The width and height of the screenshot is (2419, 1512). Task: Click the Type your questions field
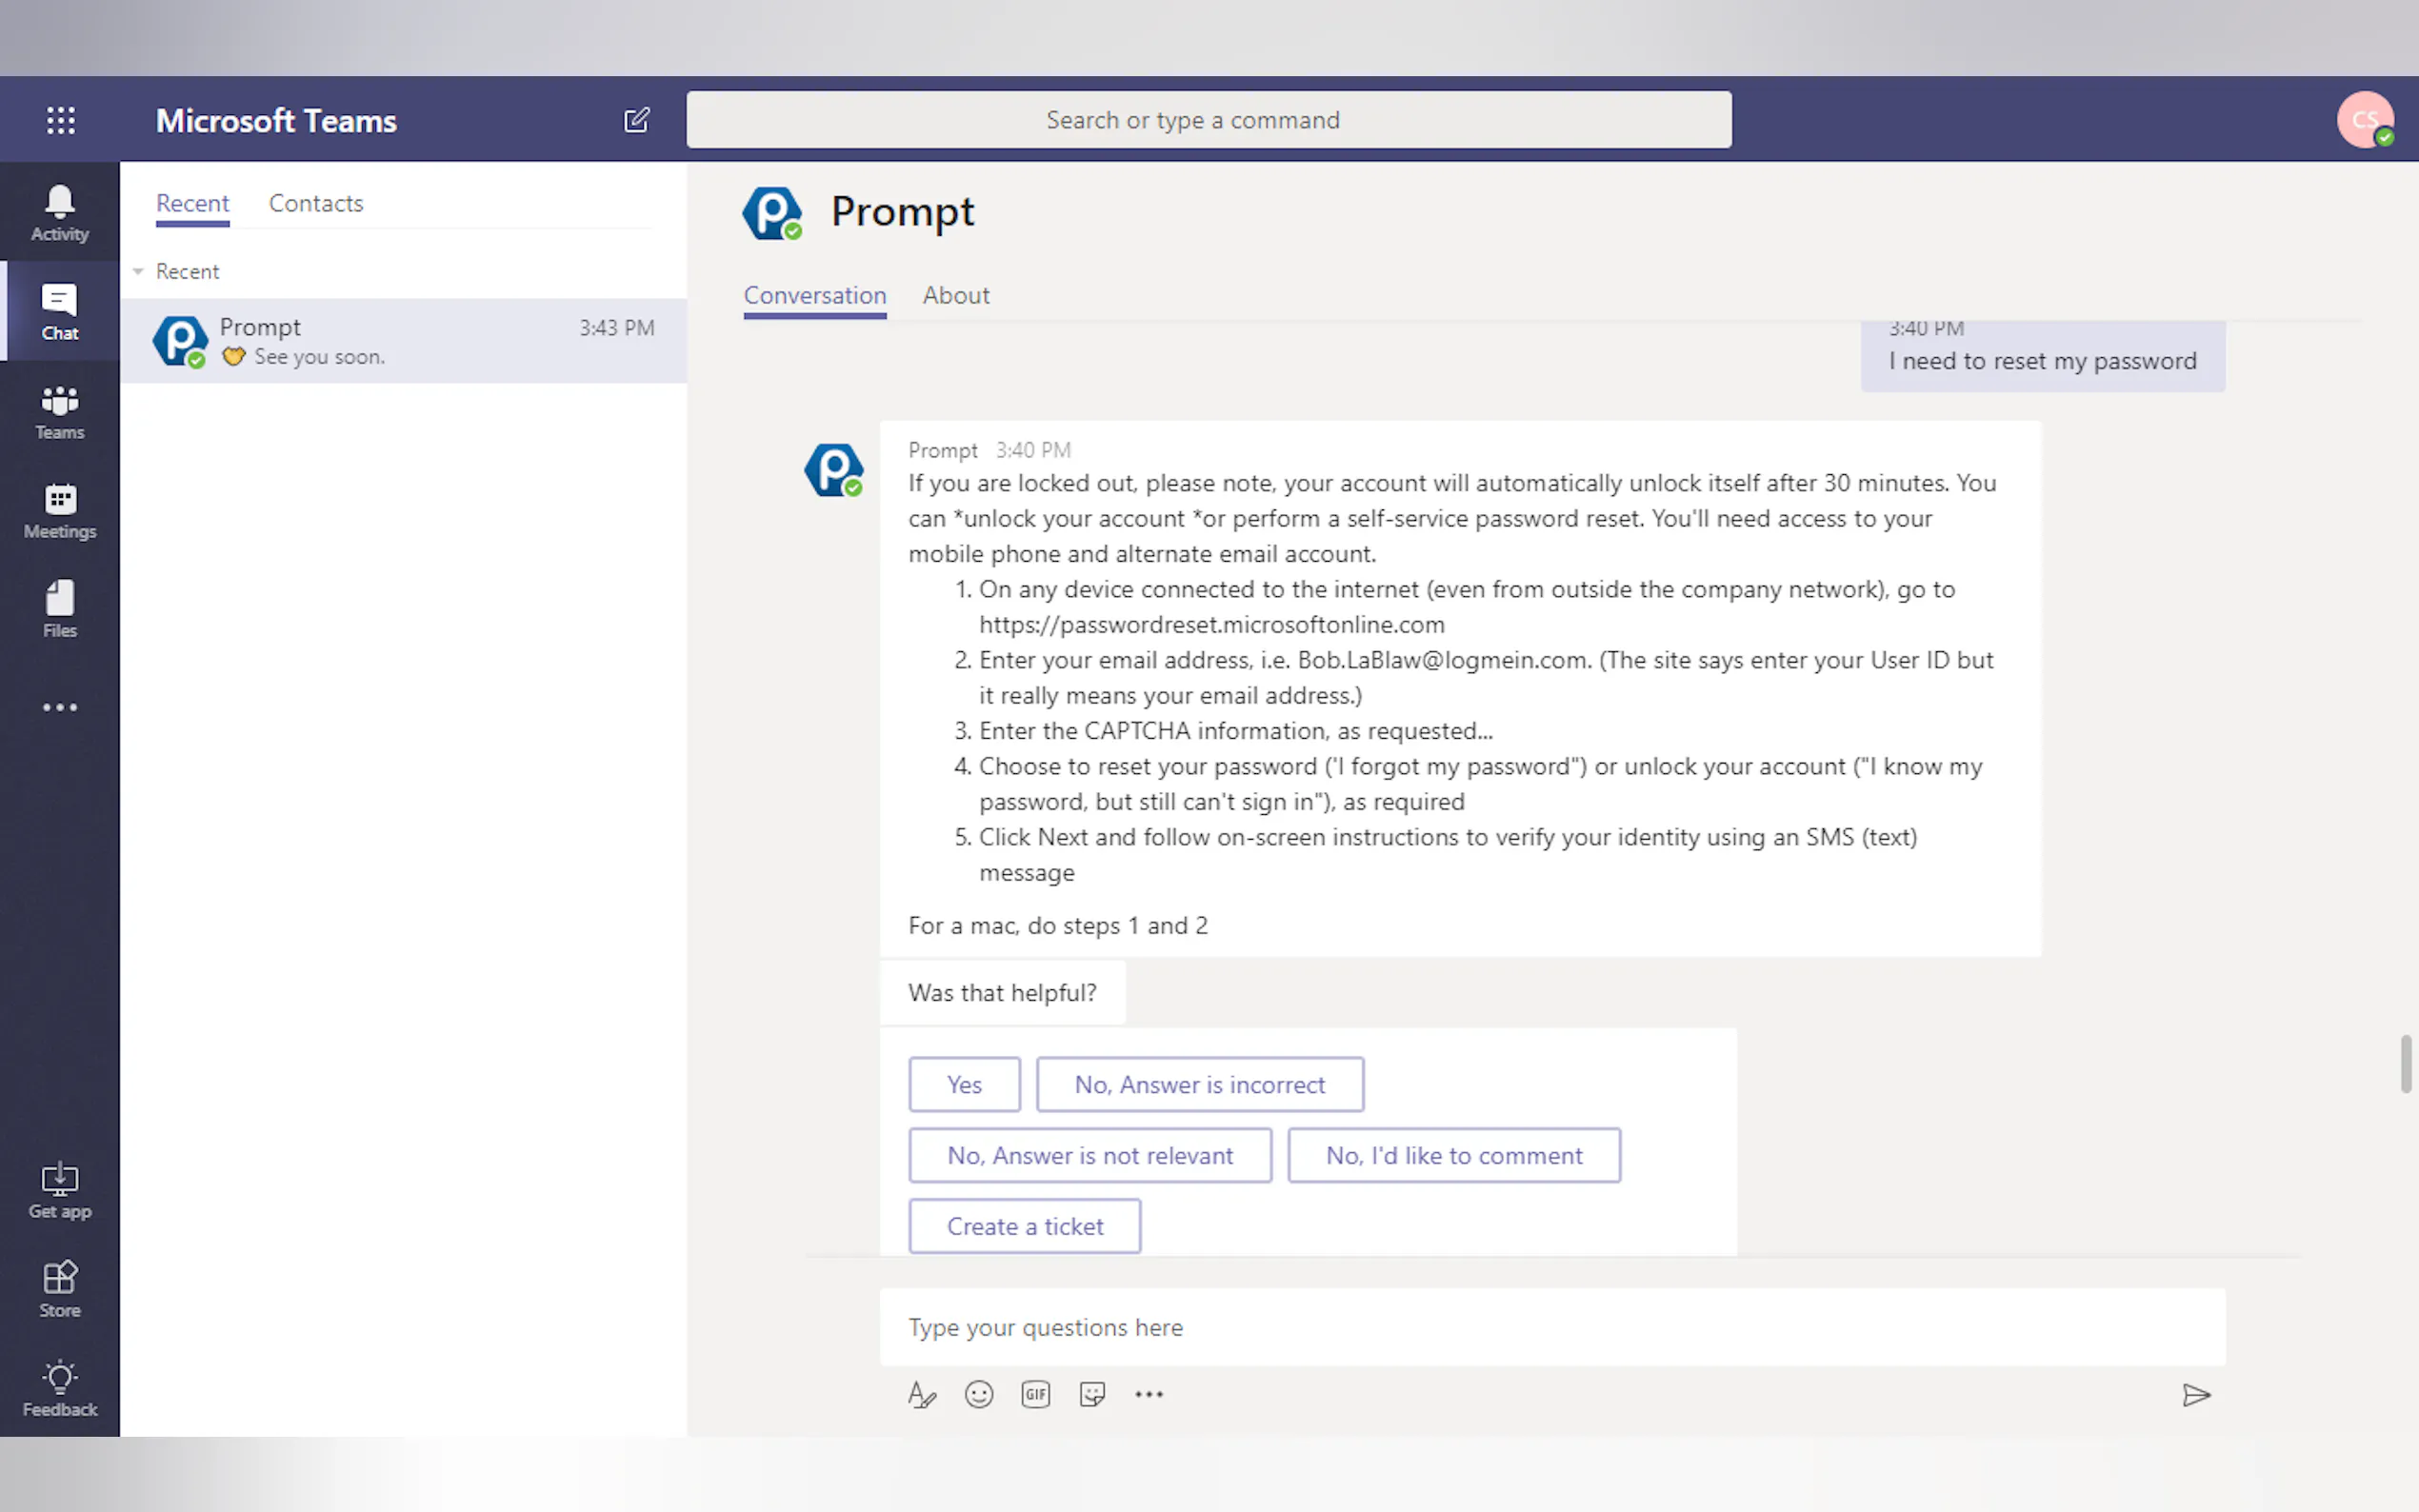(x=1551, y=1327)
